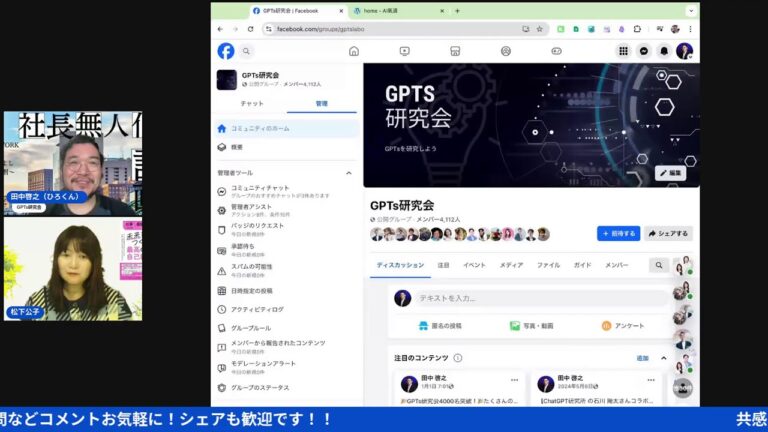This screenshot has width=768, height=432.
Task: Choose 匿名の投稿 anonymous post option
Action: click(440, 326)
